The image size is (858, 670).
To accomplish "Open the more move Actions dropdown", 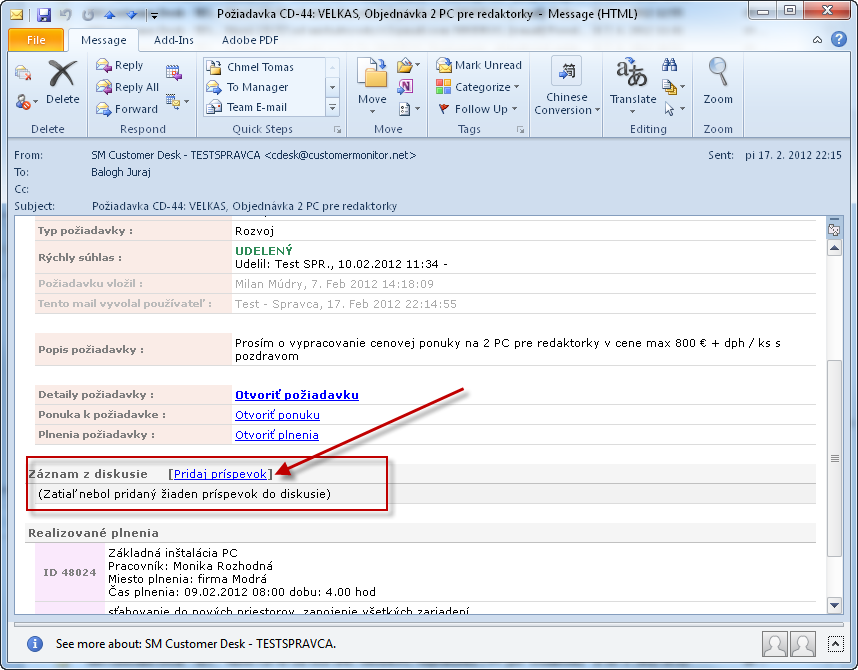I will click(x=409, y=109).
